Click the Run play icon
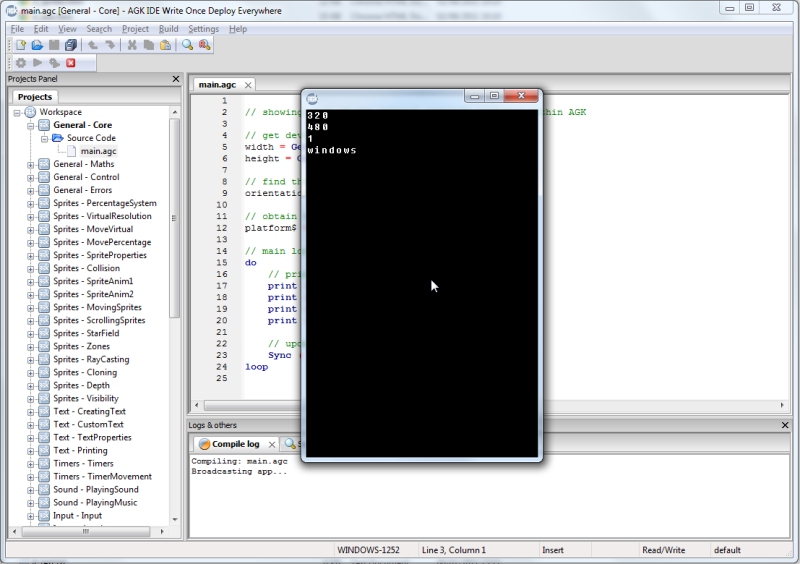This screenshot has height=564, width=800. pos(37,63)
